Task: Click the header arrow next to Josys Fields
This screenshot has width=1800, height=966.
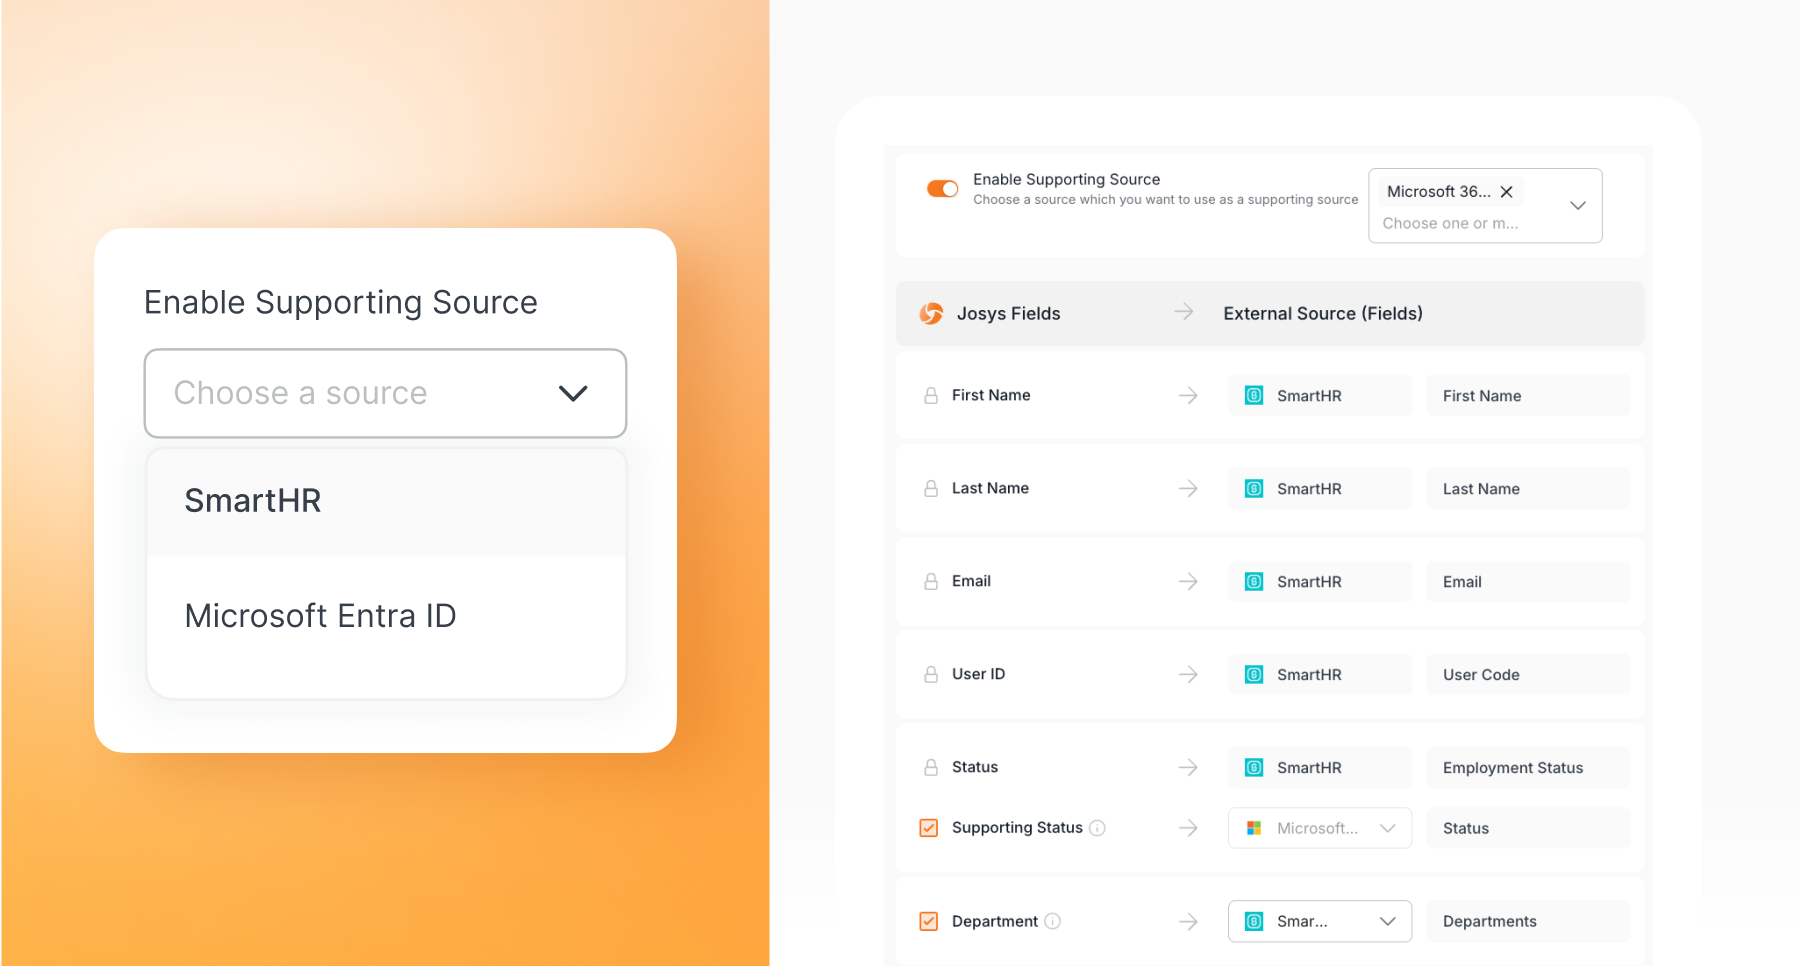Action: (1184, 312)
